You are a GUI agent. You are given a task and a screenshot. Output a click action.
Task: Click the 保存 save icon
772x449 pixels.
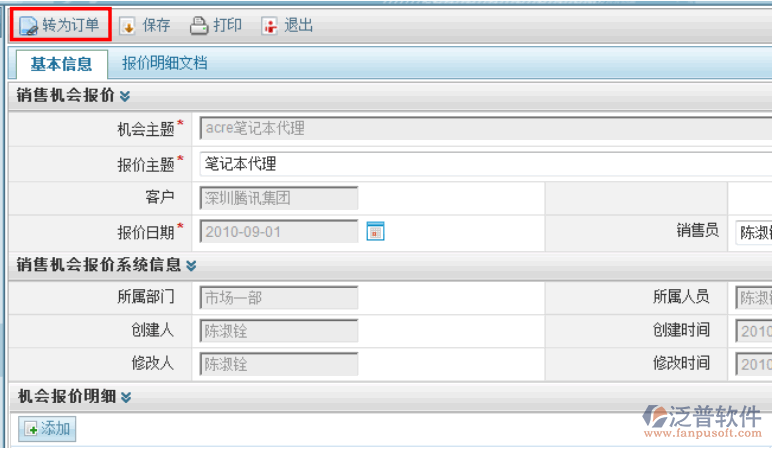(x=128, y=26)
